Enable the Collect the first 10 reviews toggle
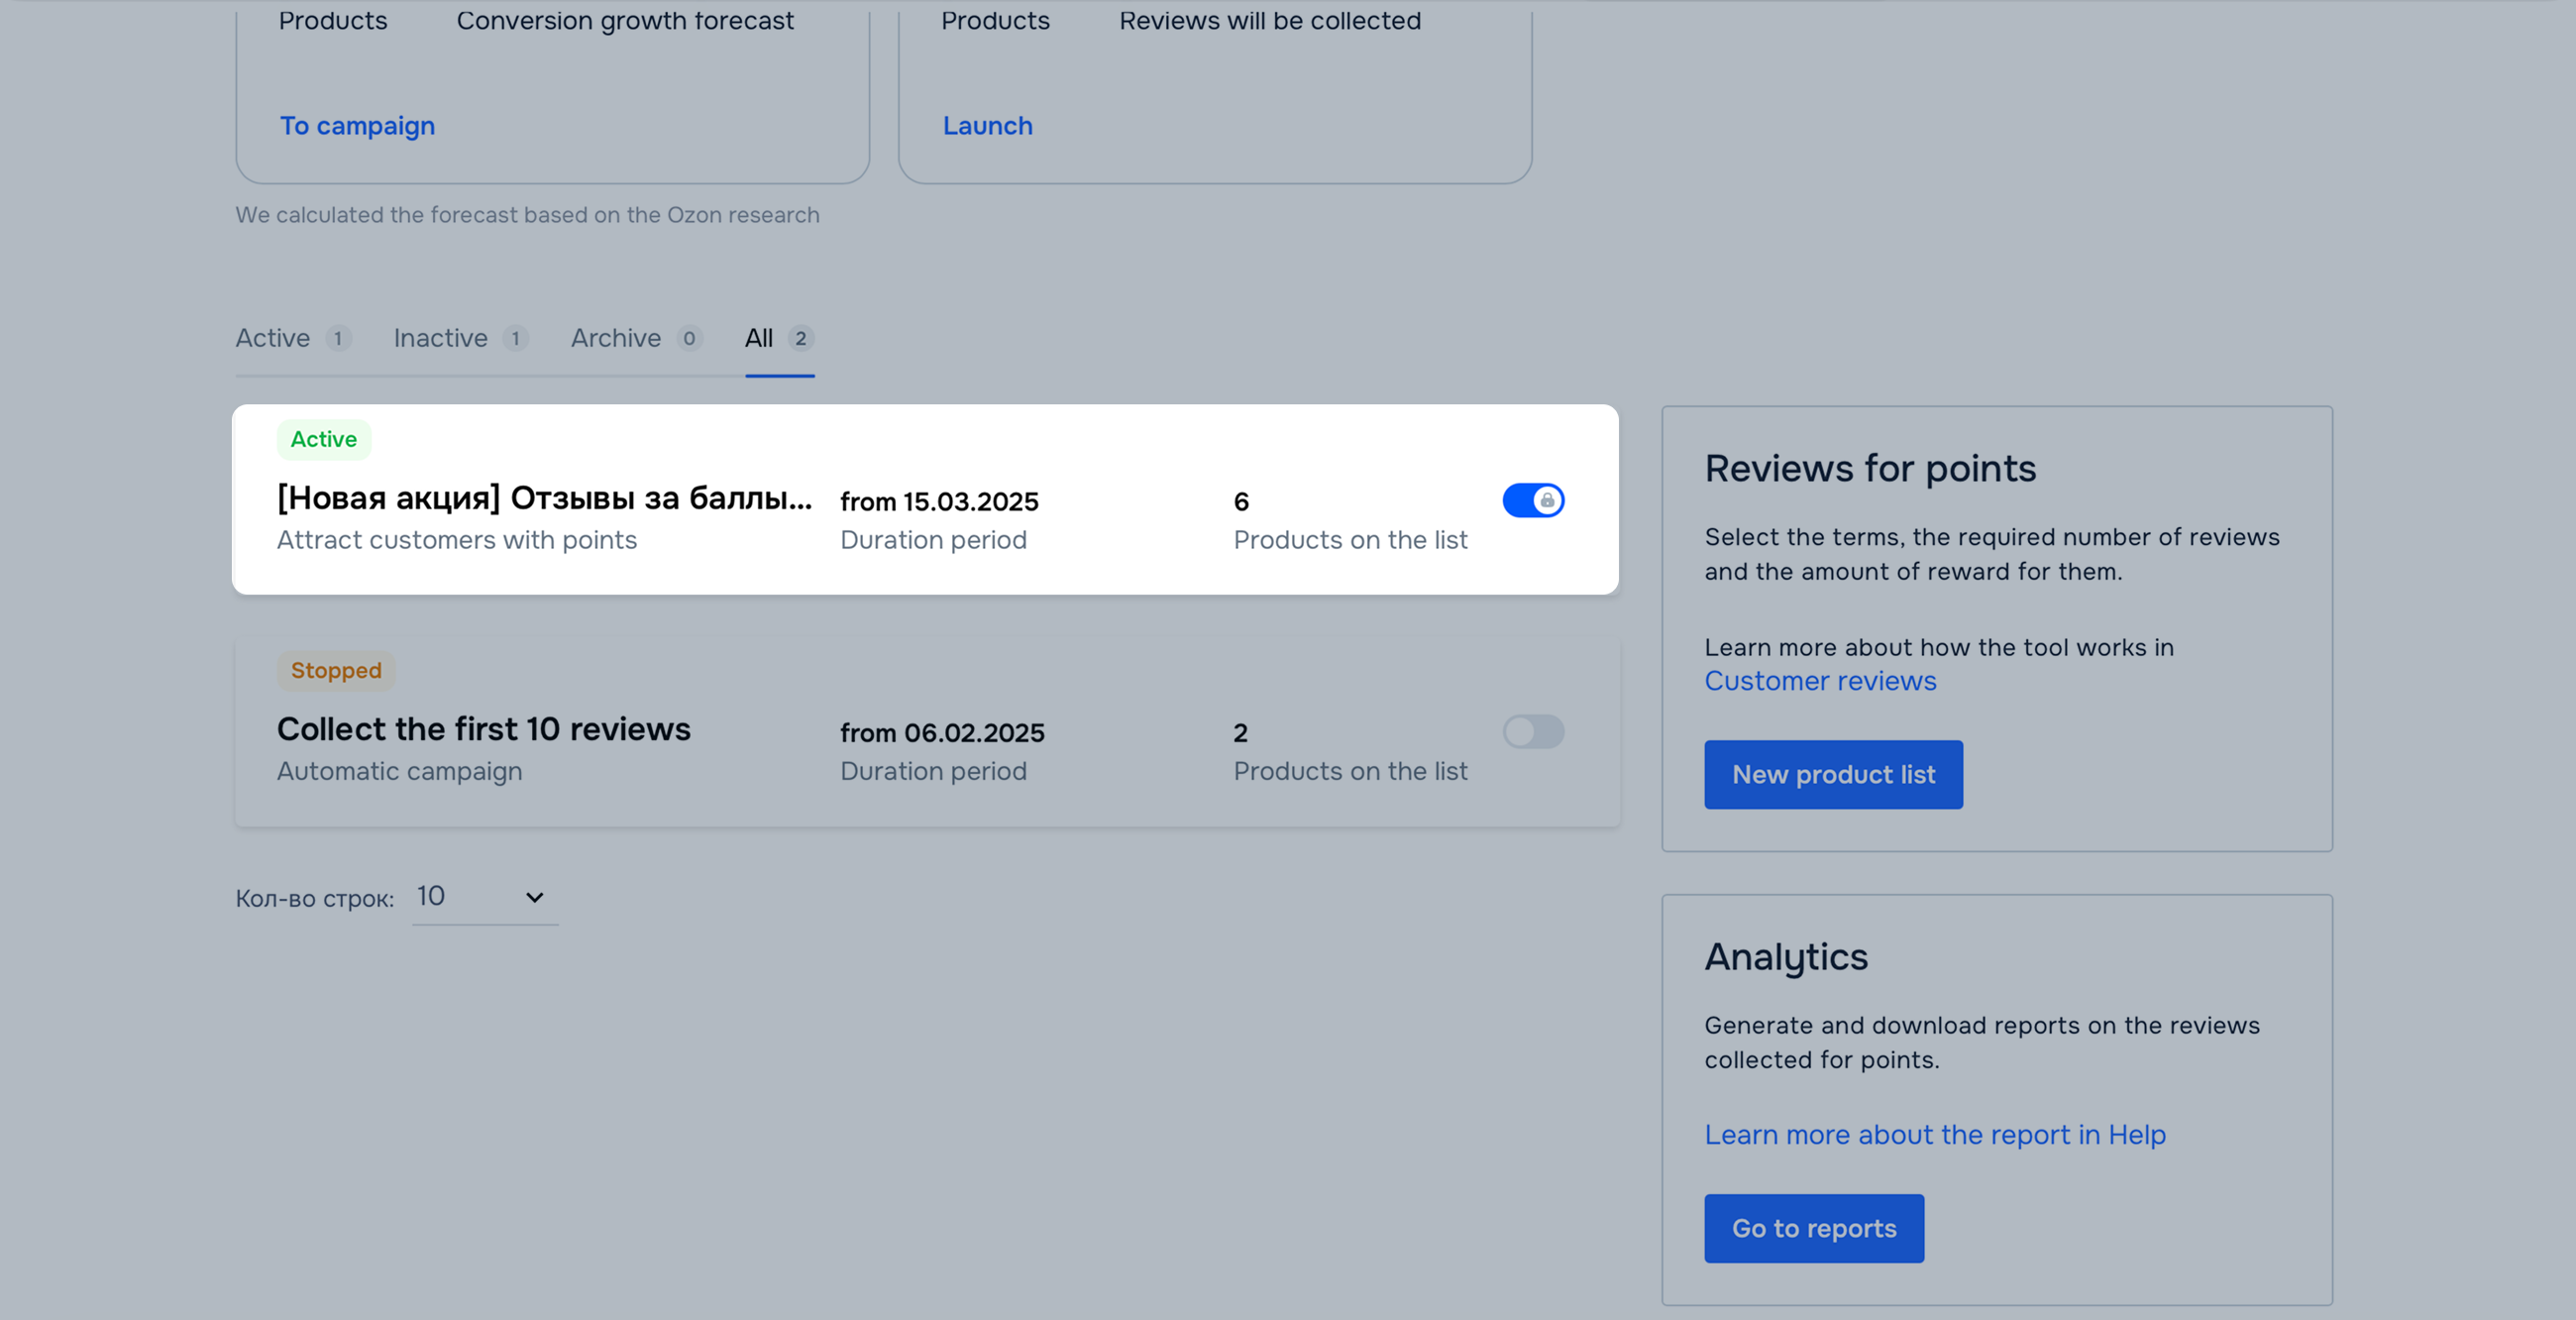 [x=1532, y=731]
